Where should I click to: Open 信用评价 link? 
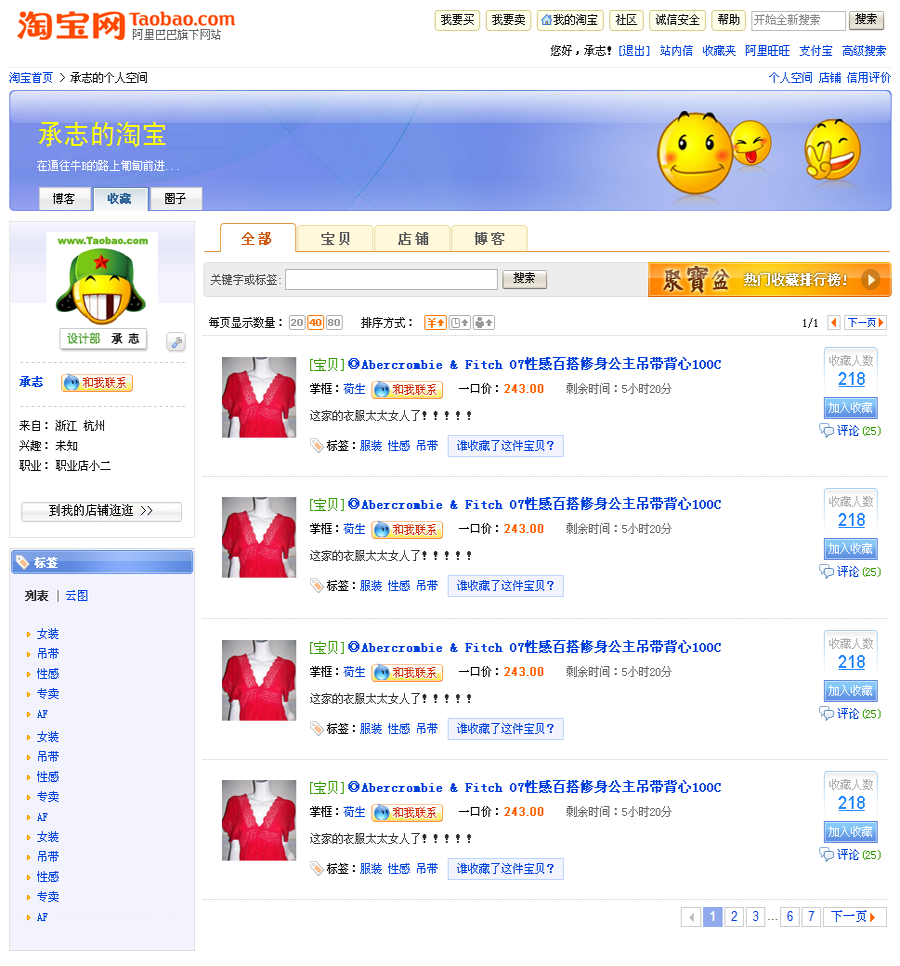[869, 78]
